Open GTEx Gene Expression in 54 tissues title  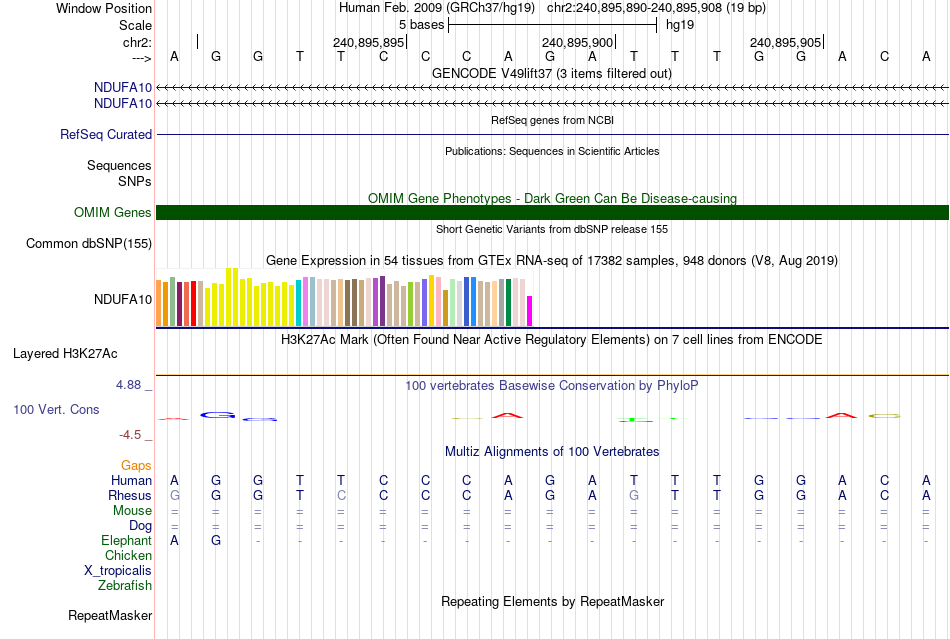point(552,260)
